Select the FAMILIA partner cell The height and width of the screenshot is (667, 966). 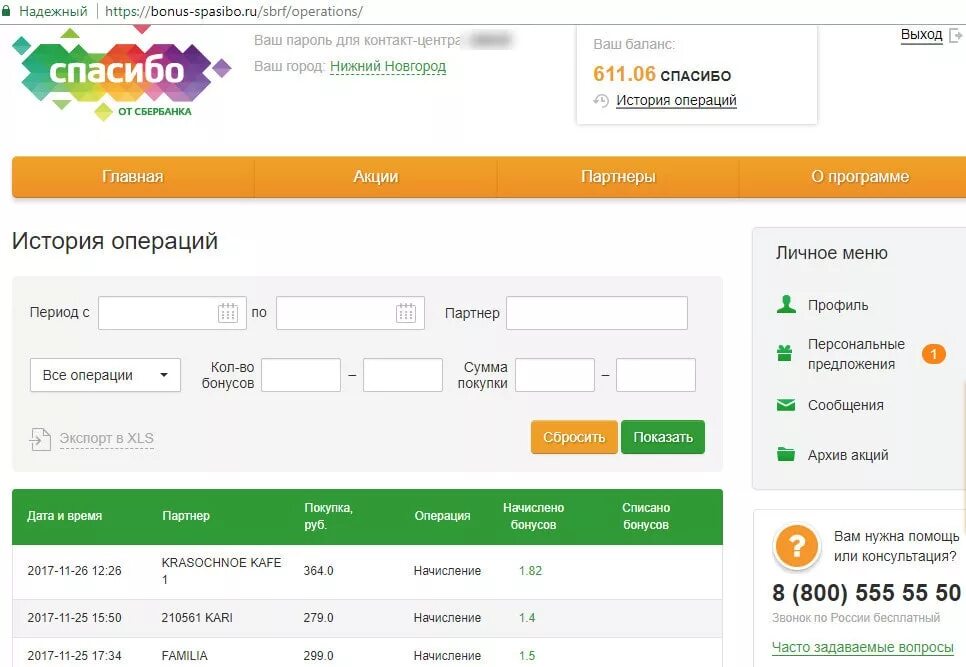184,656
